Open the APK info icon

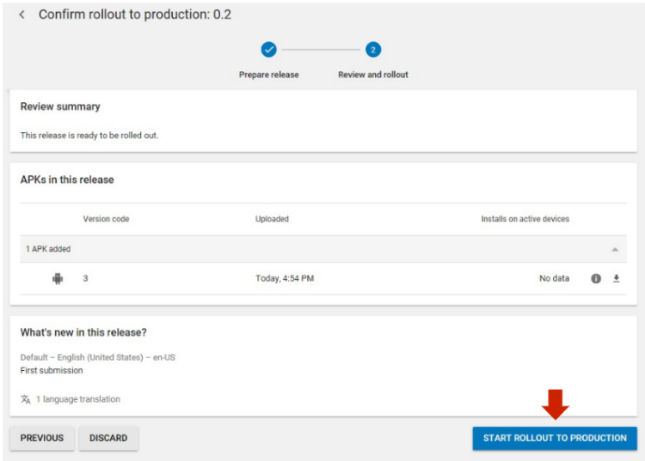(x=596, y=279)
